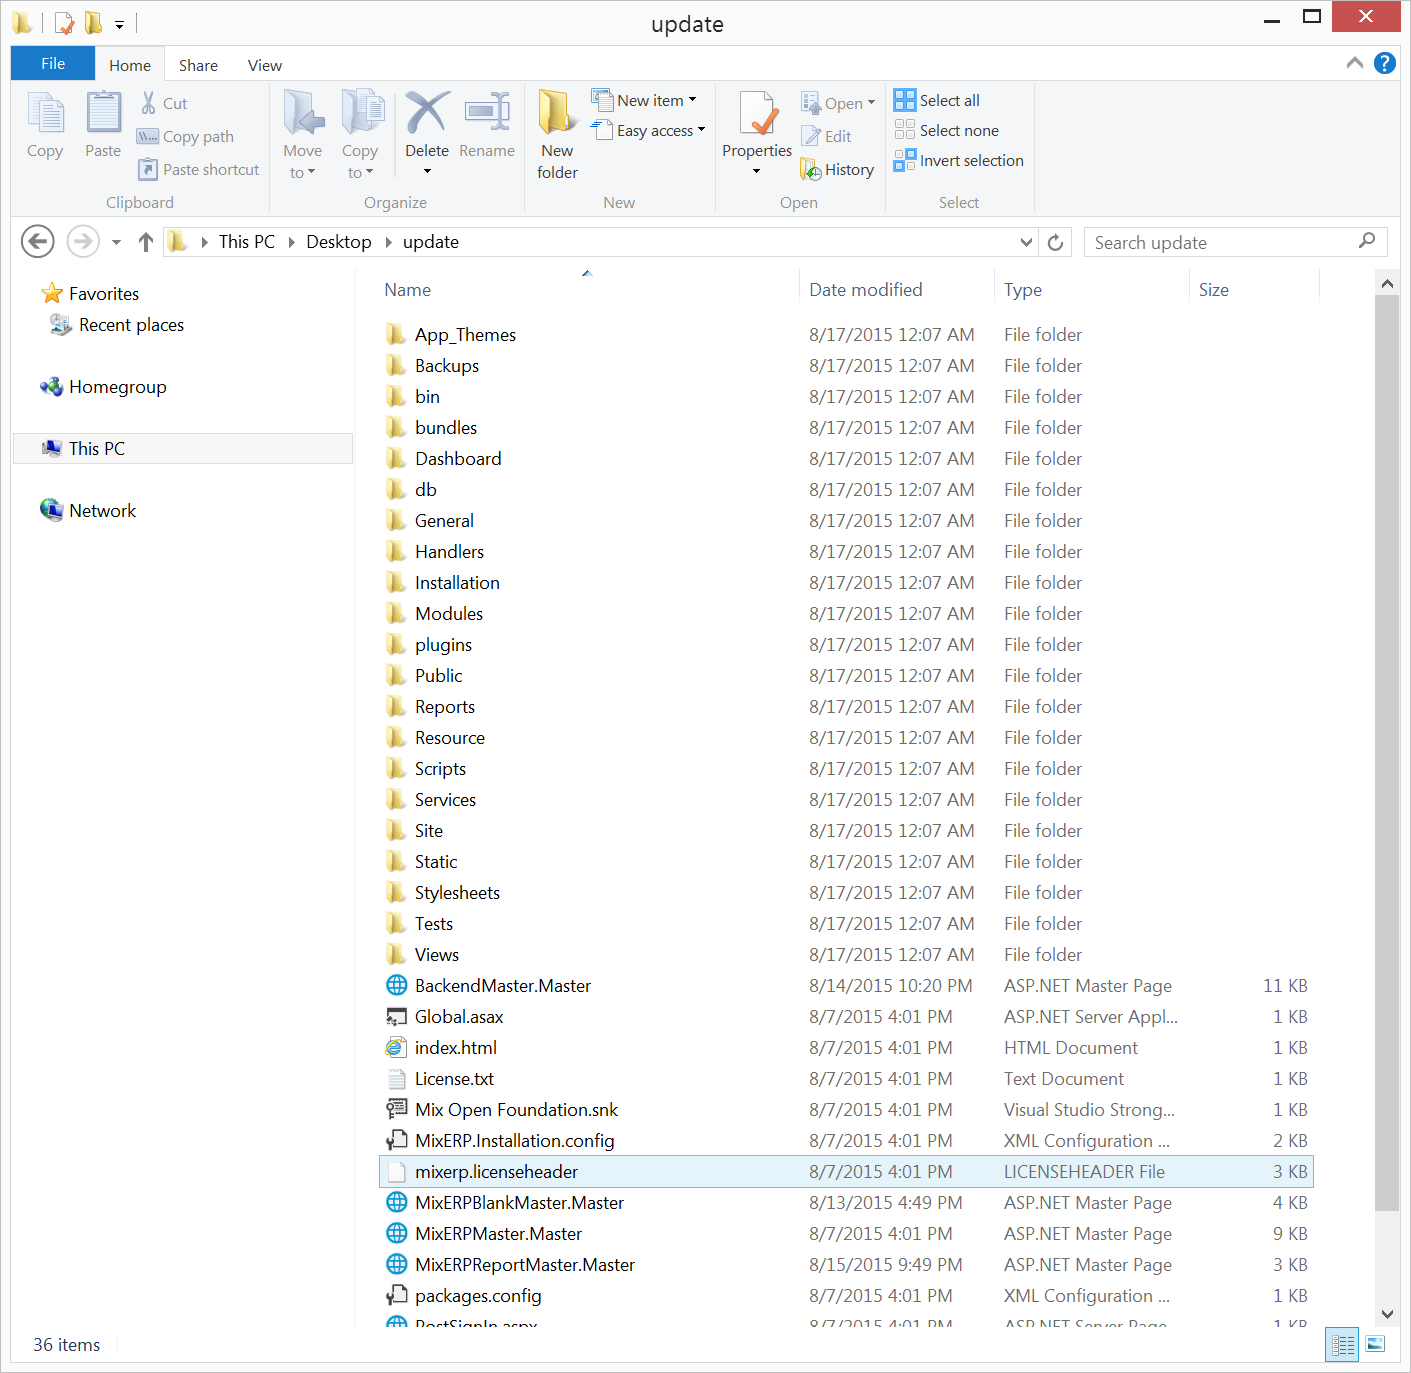Select the packages.config file
This screenshot has width=1411, height=1373.
click(846, 1295)
